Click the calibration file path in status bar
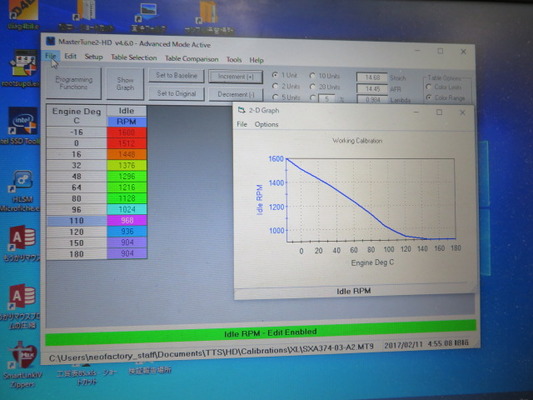 coord(211,352)
